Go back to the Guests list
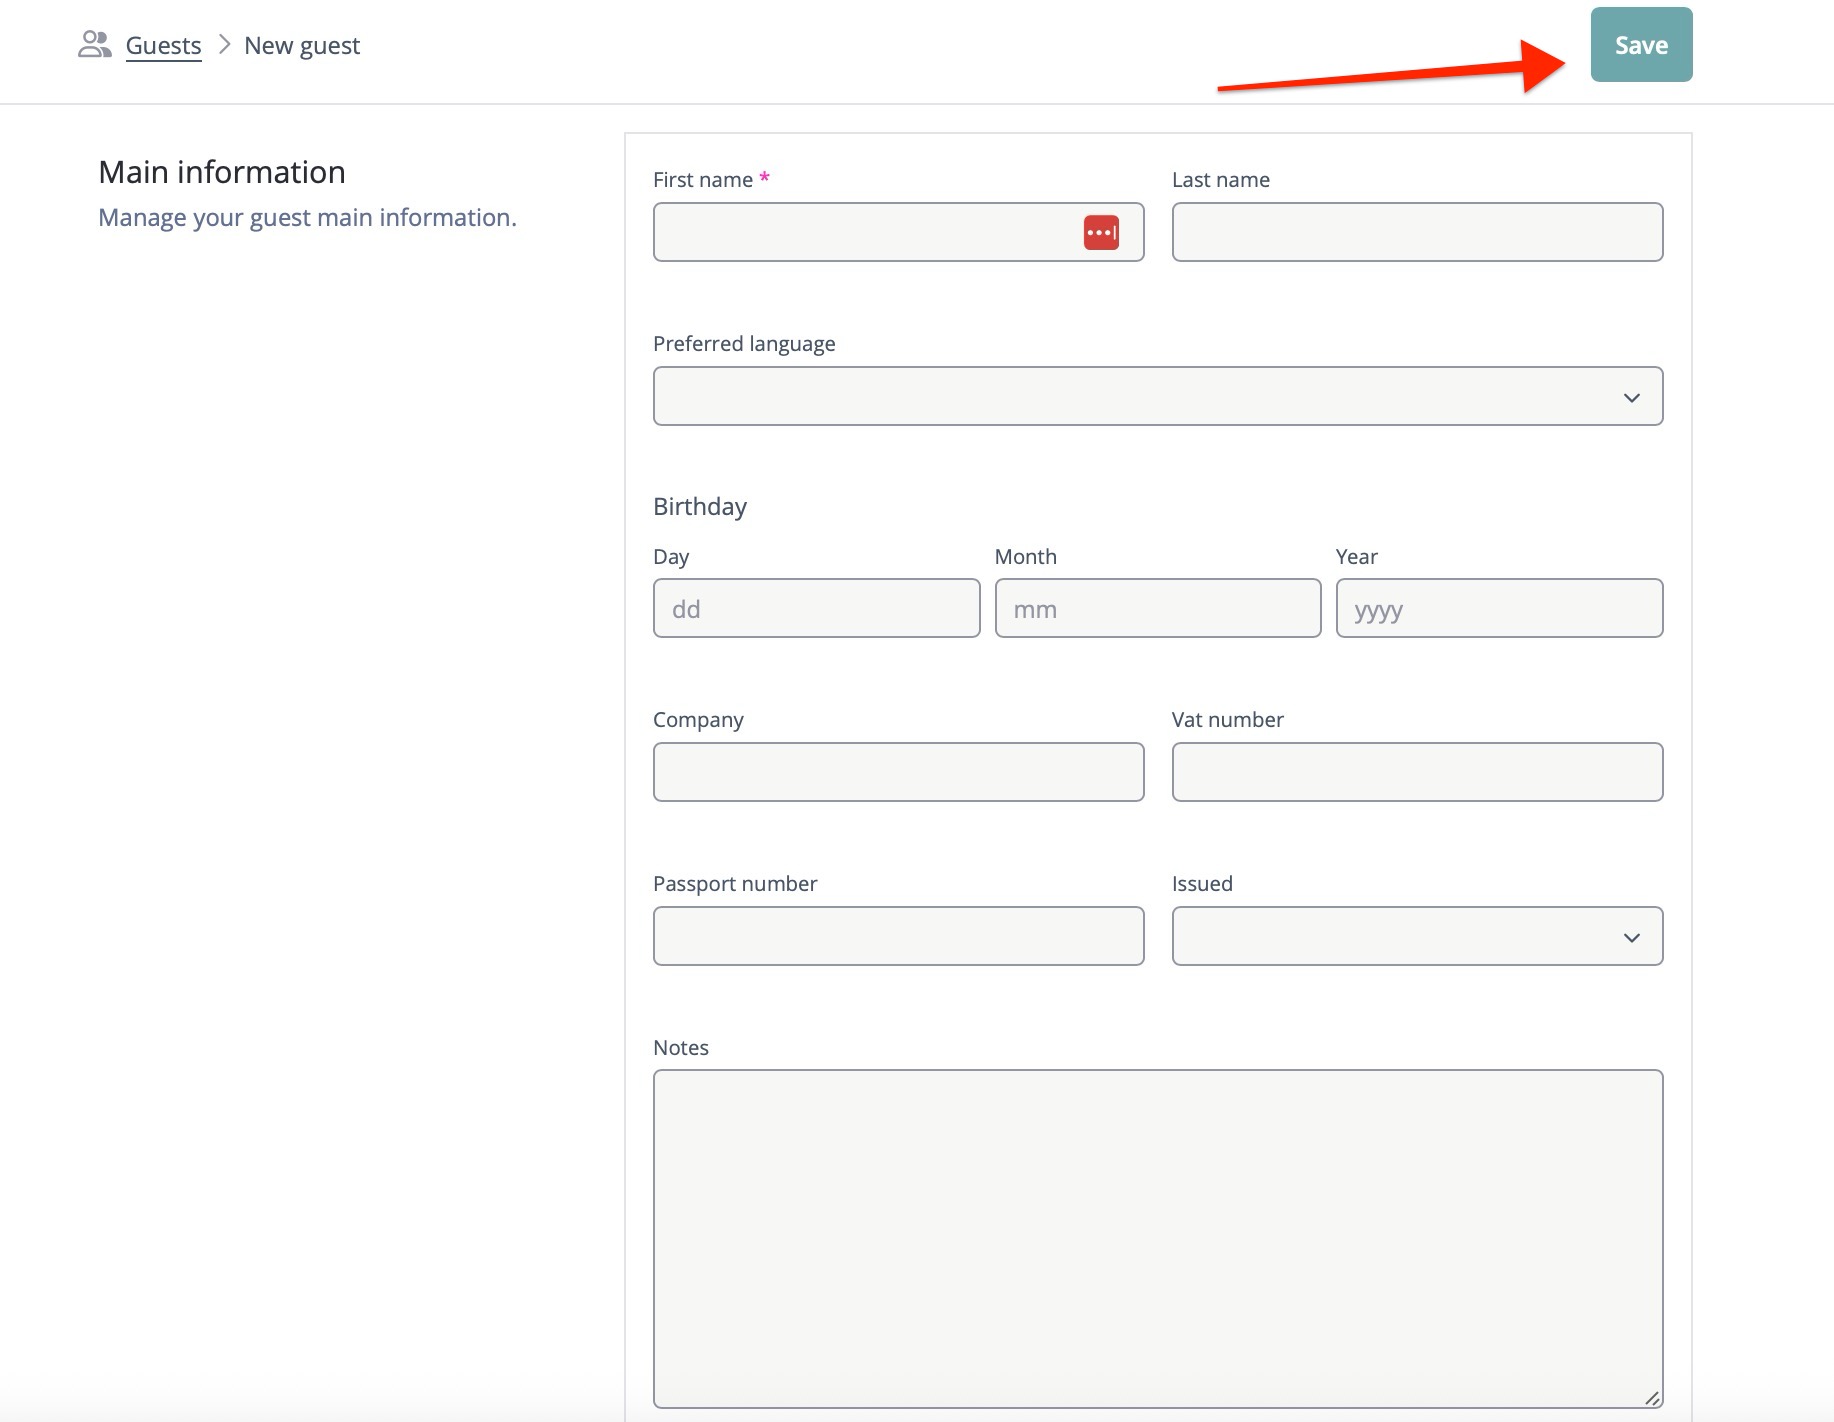The height and width of the screenshot is (1422, 1834). point(163,46)
